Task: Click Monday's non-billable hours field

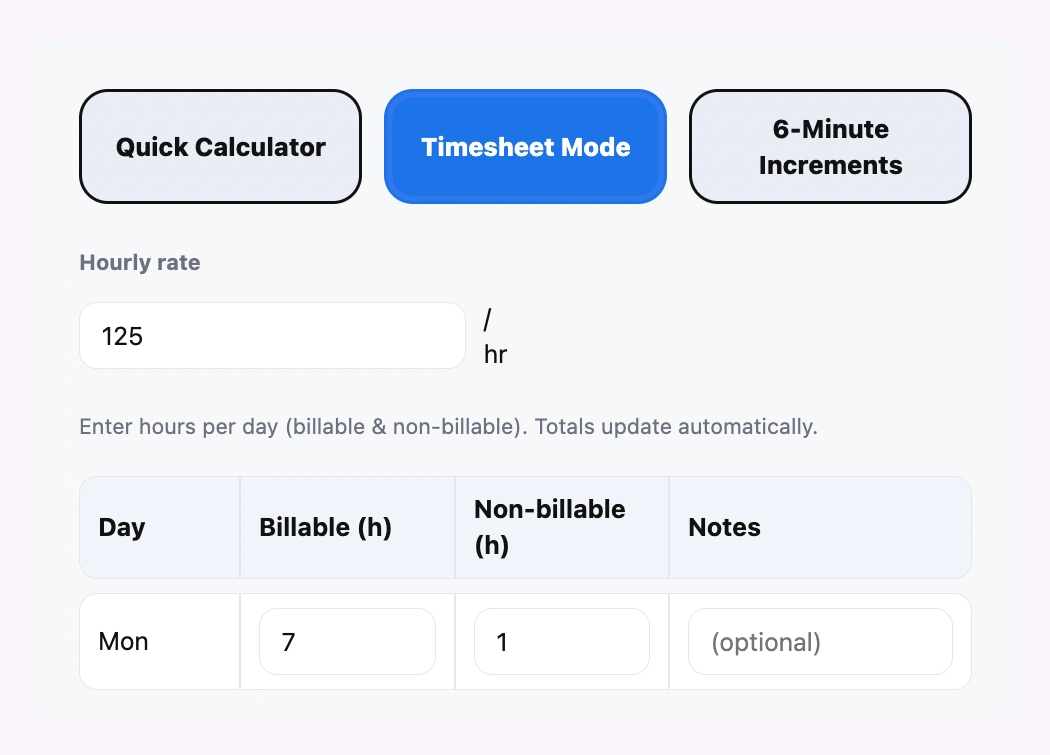Action: [x=561, y=641]
